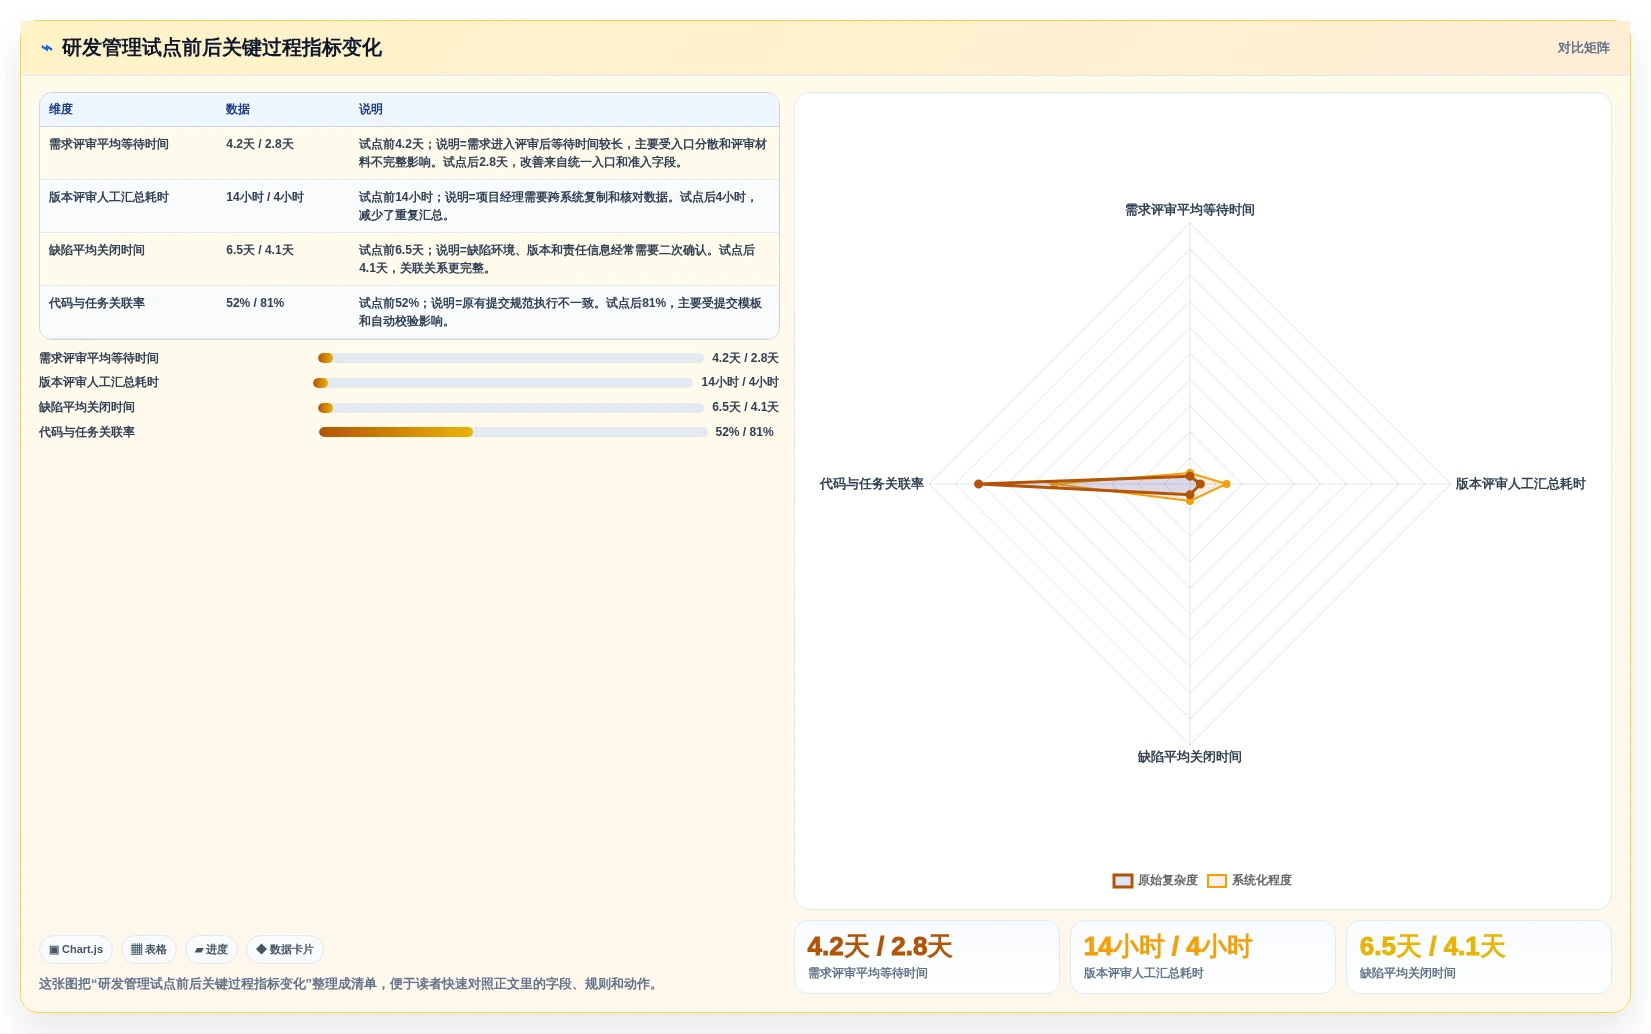Toggle the 系统化程度 legend swatch
1651x1034 pixels.
coord(1217,881)
